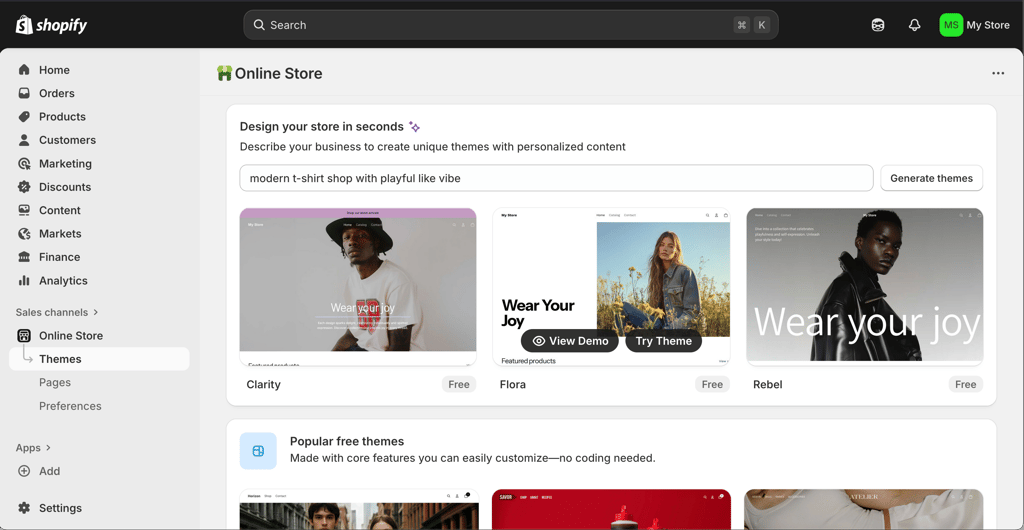Click the green store icon beside Online Store heading
This screenshot has height=530, width=1024.
coord(224,73)
